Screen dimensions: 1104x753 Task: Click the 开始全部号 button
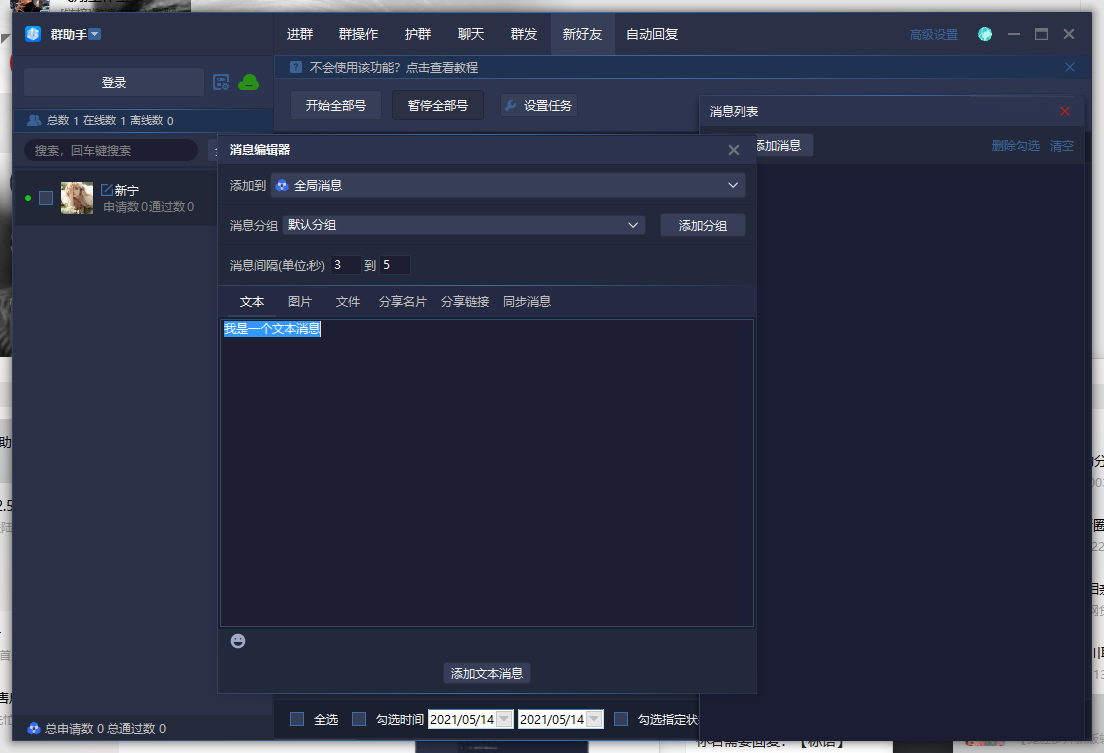pos(336,105)
